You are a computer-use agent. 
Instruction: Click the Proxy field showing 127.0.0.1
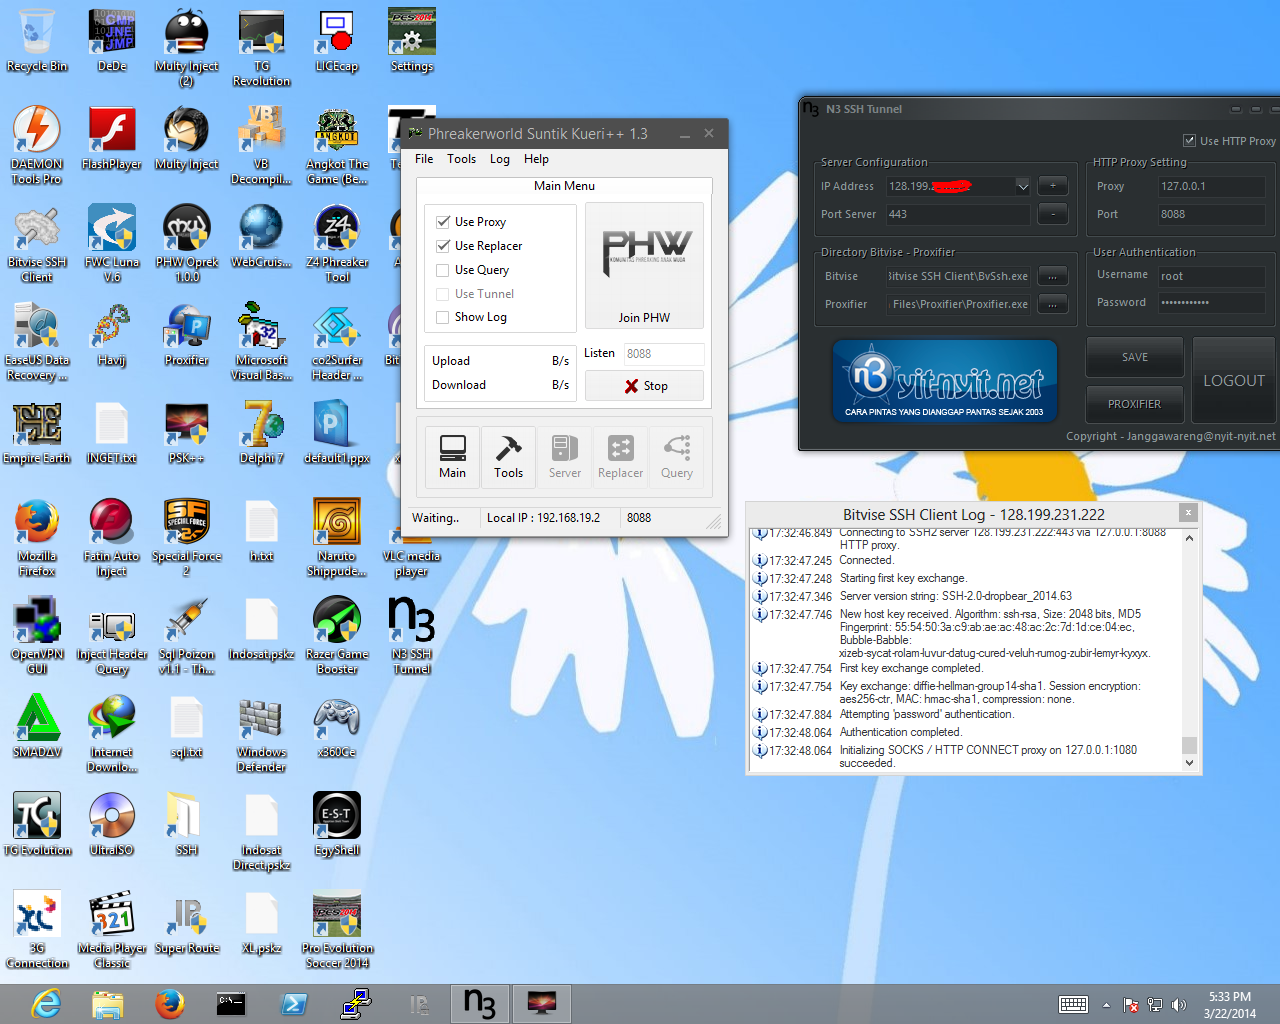coord(1211,186)
